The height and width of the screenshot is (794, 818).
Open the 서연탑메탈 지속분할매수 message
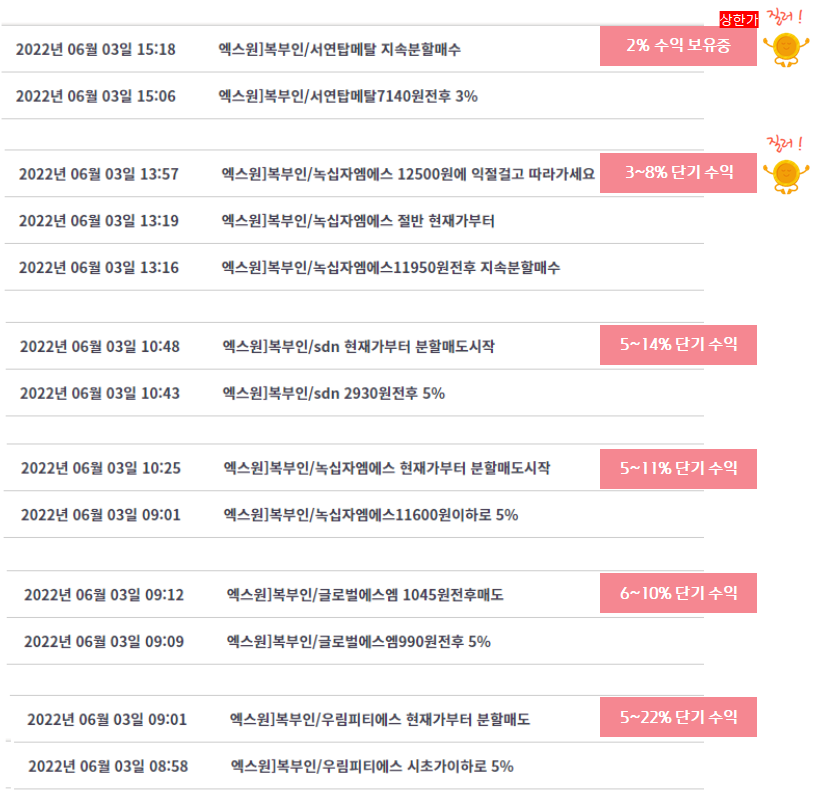[x=340, y=50]
